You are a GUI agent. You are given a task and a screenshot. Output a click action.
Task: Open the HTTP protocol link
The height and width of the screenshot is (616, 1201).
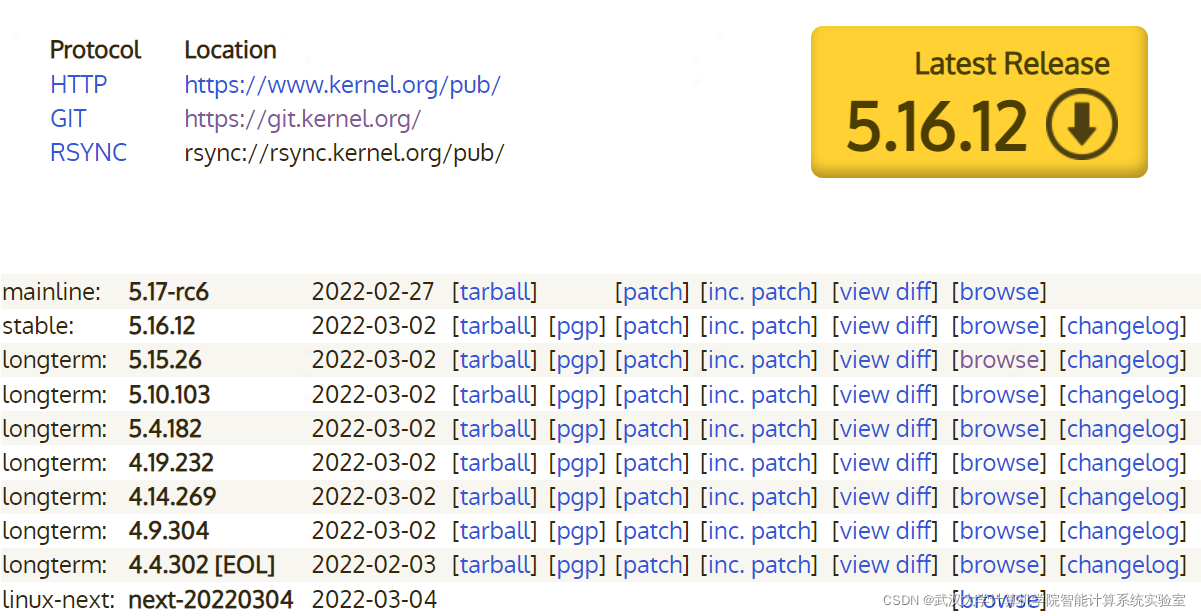point(78,84)
